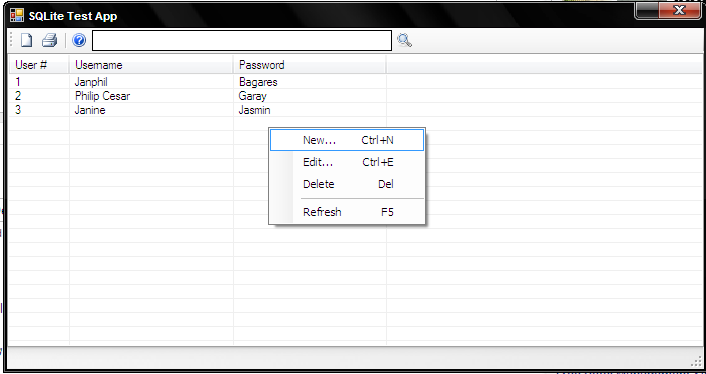
Task: Click the status bar resize grip
Action: (x=696, y=361)
